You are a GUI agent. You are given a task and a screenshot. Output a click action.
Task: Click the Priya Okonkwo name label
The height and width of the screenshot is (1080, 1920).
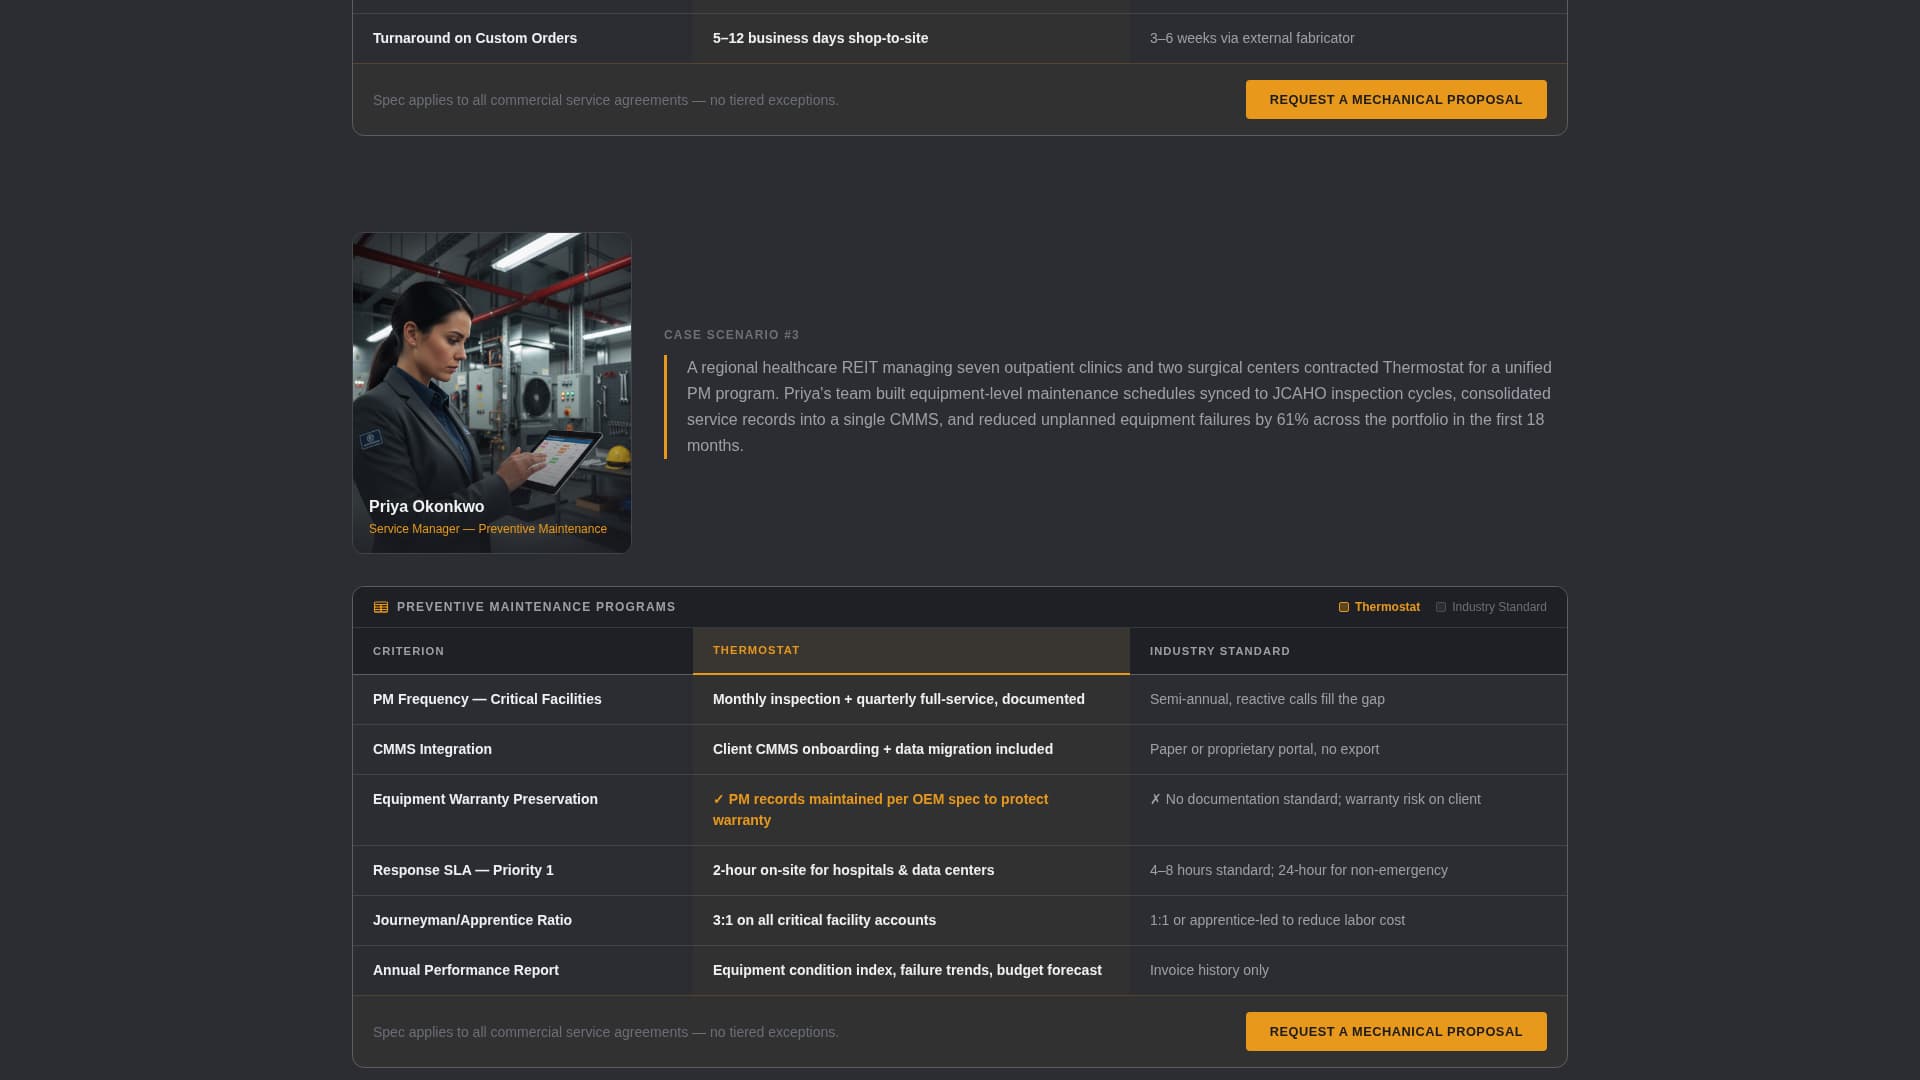(x=426, y=507)
